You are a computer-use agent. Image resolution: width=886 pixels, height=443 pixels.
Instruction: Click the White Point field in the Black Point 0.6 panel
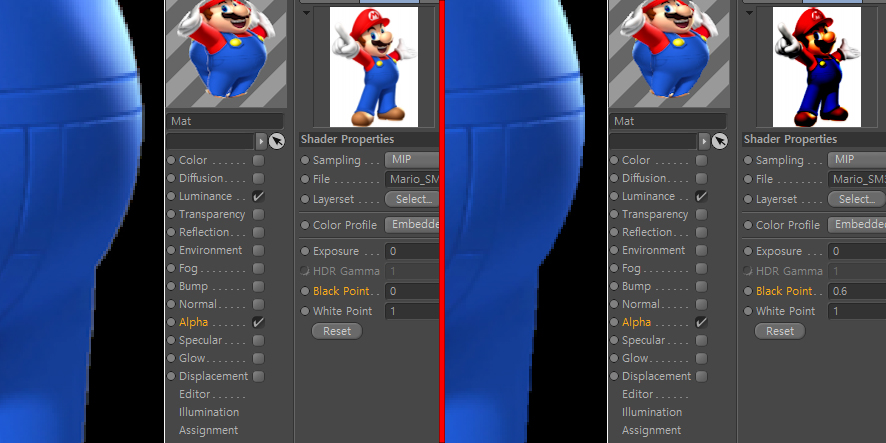click(x=857, y=311)
